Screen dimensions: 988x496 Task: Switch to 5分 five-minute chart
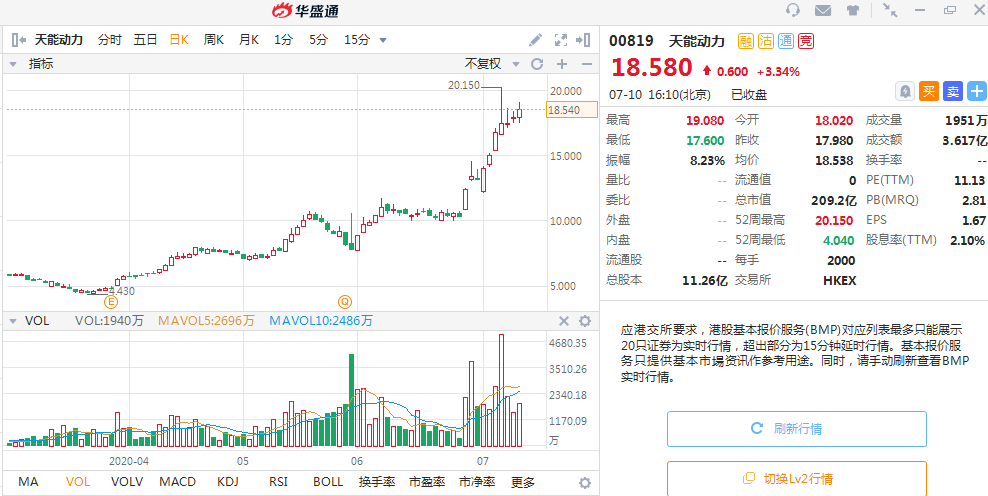319,40
